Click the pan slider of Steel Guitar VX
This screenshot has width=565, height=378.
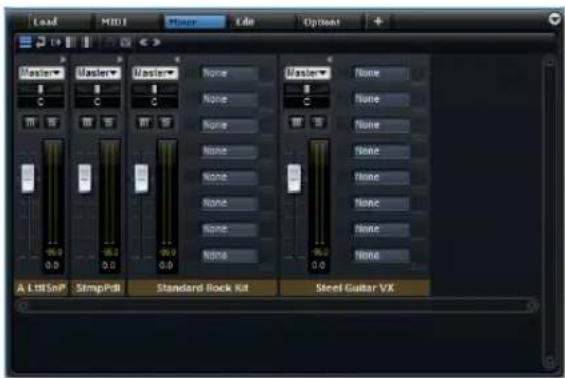(x=307, y=89)
